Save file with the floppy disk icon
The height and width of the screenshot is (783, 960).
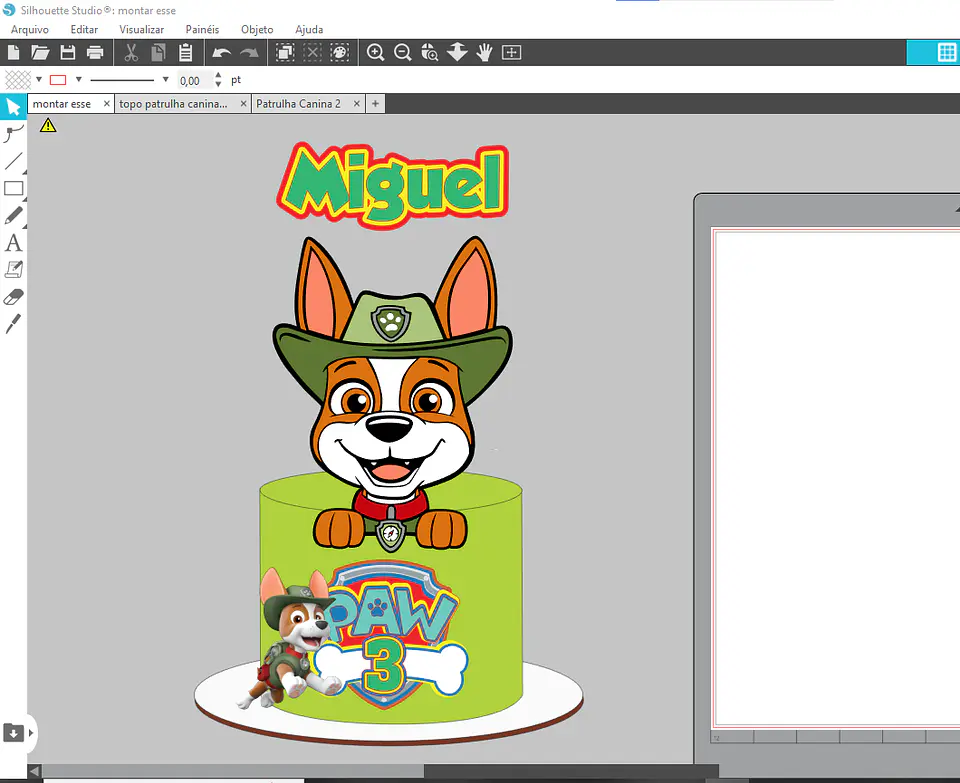(68, 53)
